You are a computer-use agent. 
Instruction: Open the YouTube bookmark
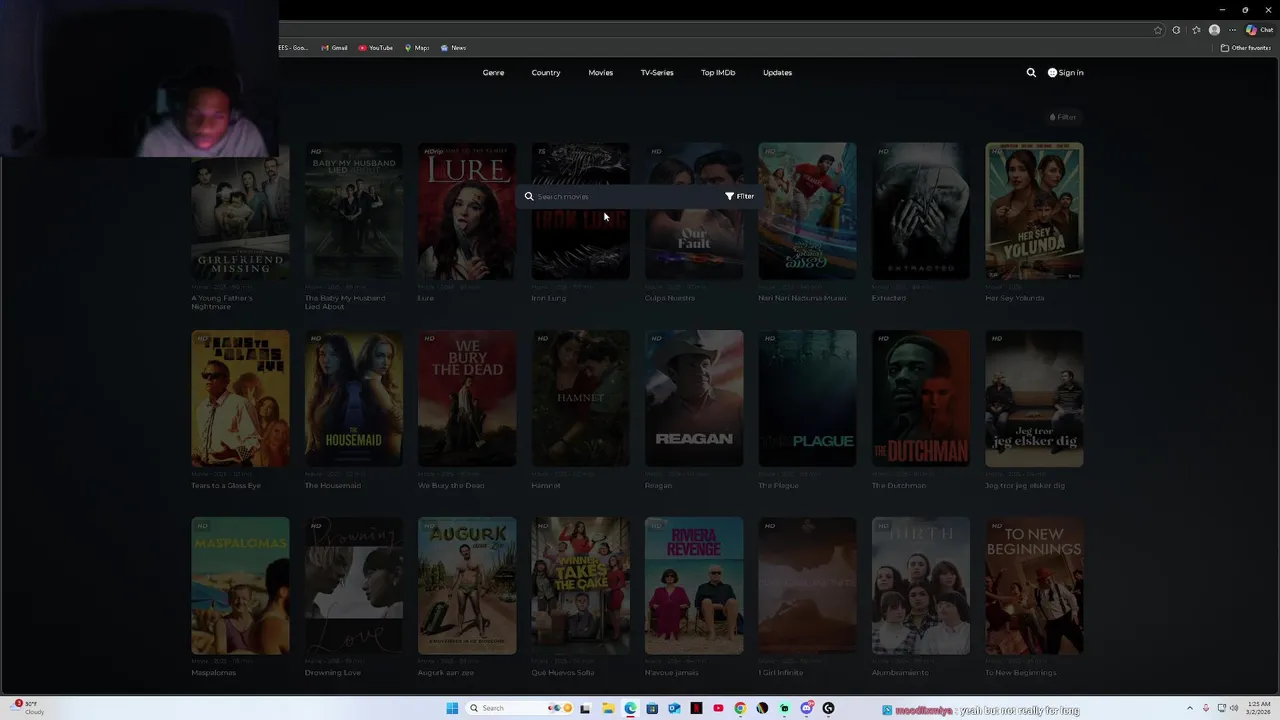click(376, 48)
